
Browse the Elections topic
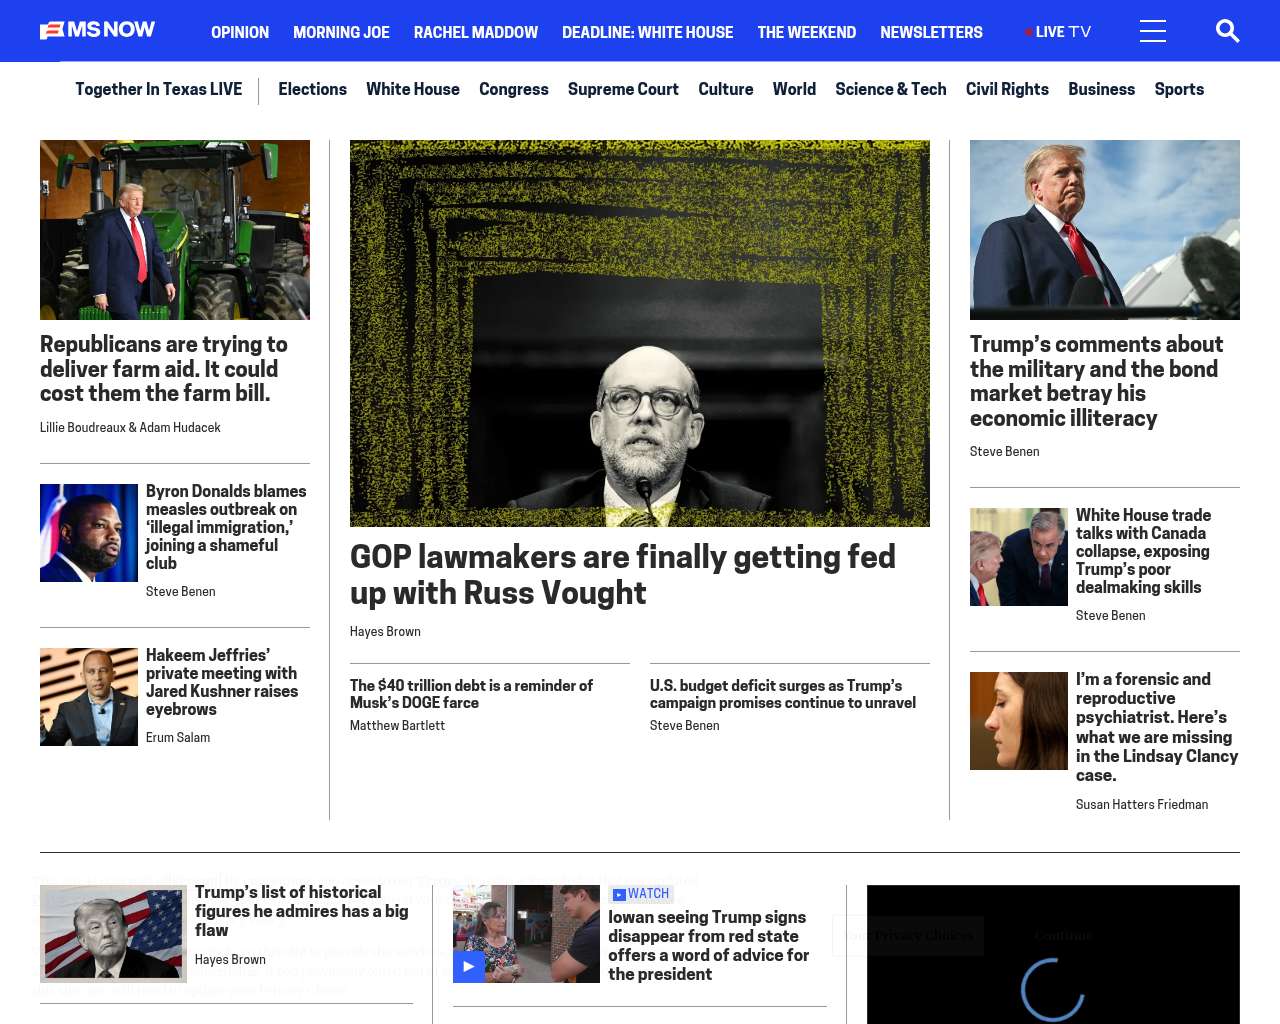pos(312,89)
